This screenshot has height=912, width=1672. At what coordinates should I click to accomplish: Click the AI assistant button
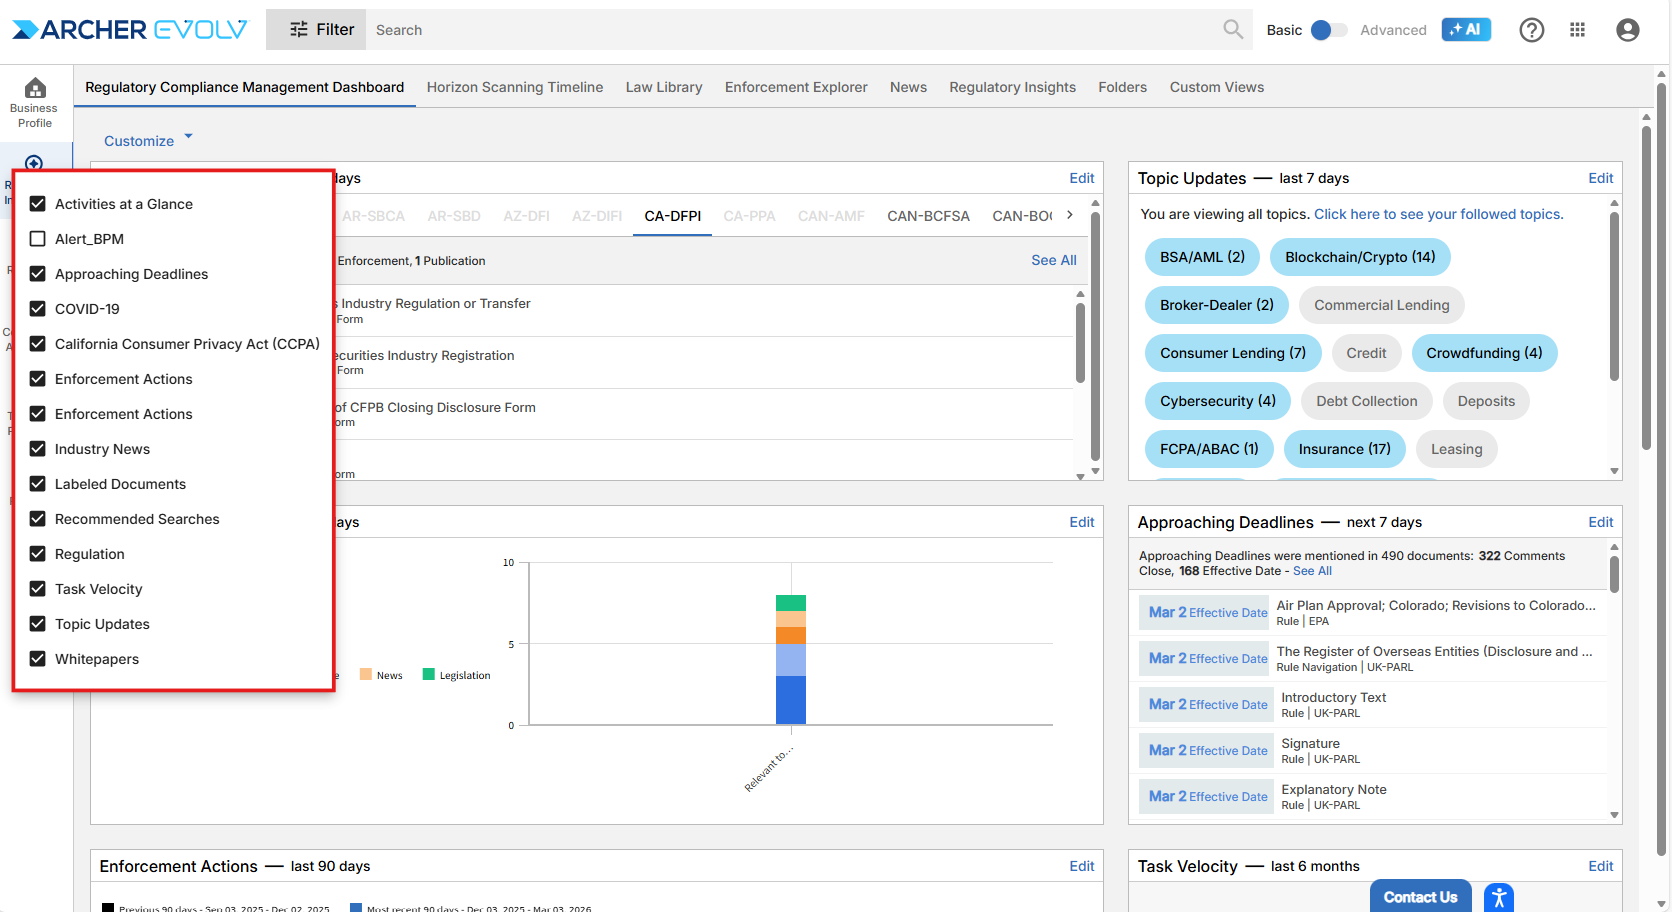tap(1465, 30)
